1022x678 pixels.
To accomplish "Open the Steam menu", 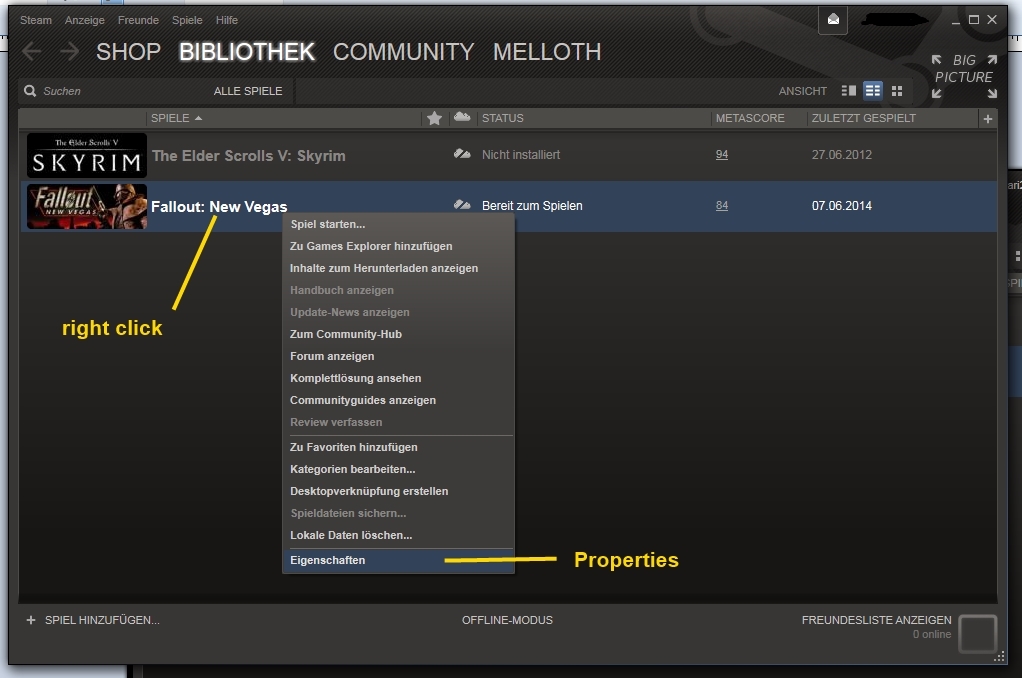I will [x=36, y=20].
